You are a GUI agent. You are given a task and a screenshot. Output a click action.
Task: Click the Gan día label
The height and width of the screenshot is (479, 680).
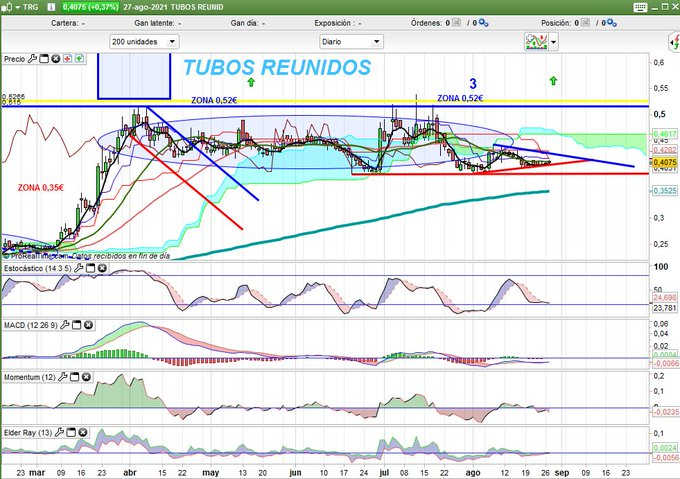244,23
